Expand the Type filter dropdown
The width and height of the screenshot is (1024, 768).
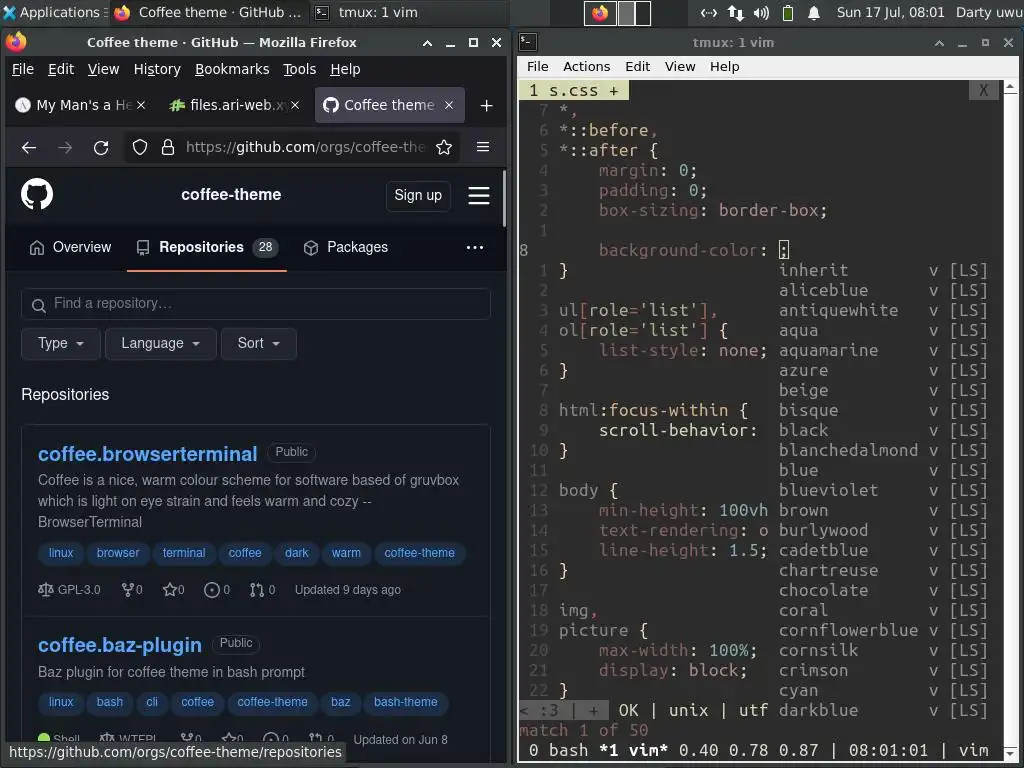click(x=61, y=344)
